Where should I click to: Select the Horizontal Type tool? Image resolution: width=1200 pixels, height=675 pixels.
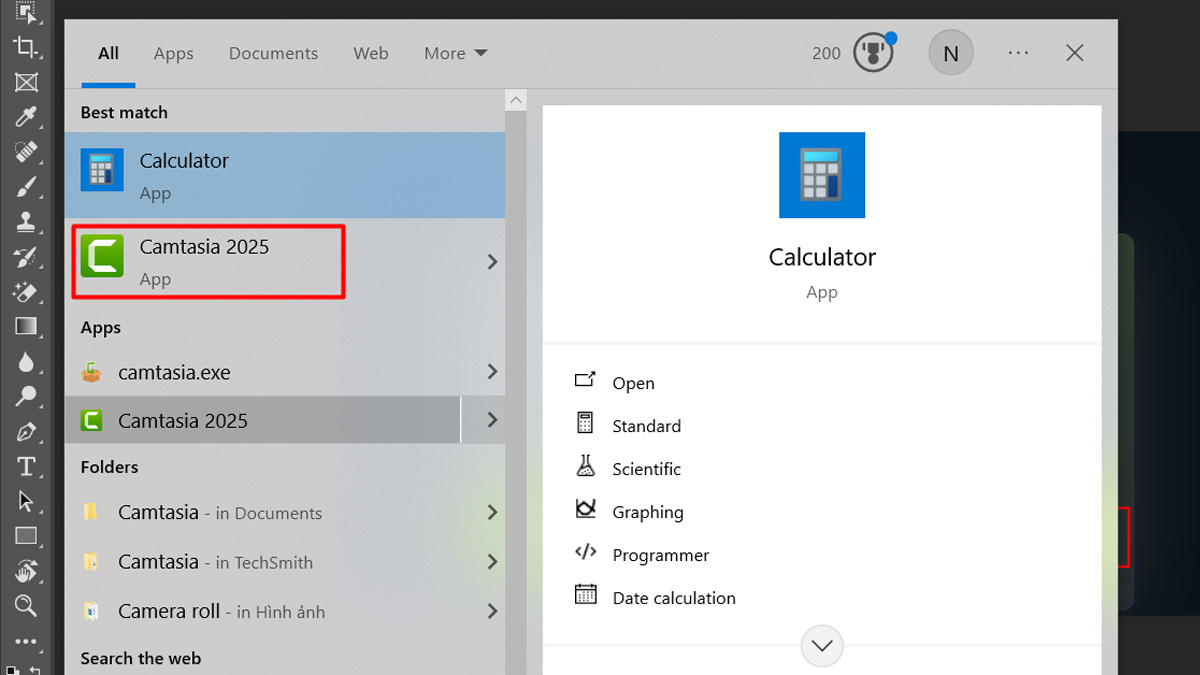coord(26,467)
